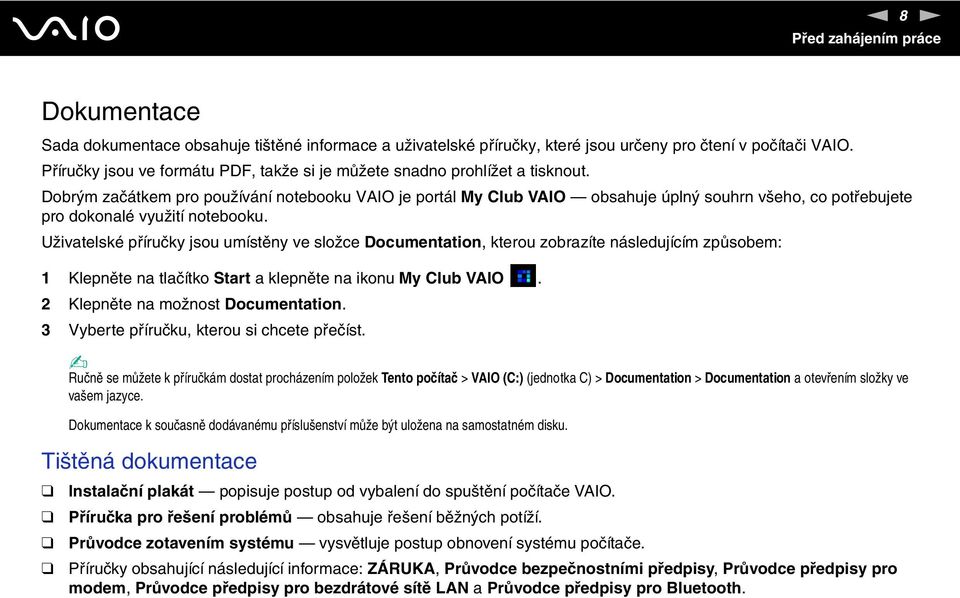
Task: Click the bullet box before Průvodce zotavením systému
Action: tap(47, 542)
